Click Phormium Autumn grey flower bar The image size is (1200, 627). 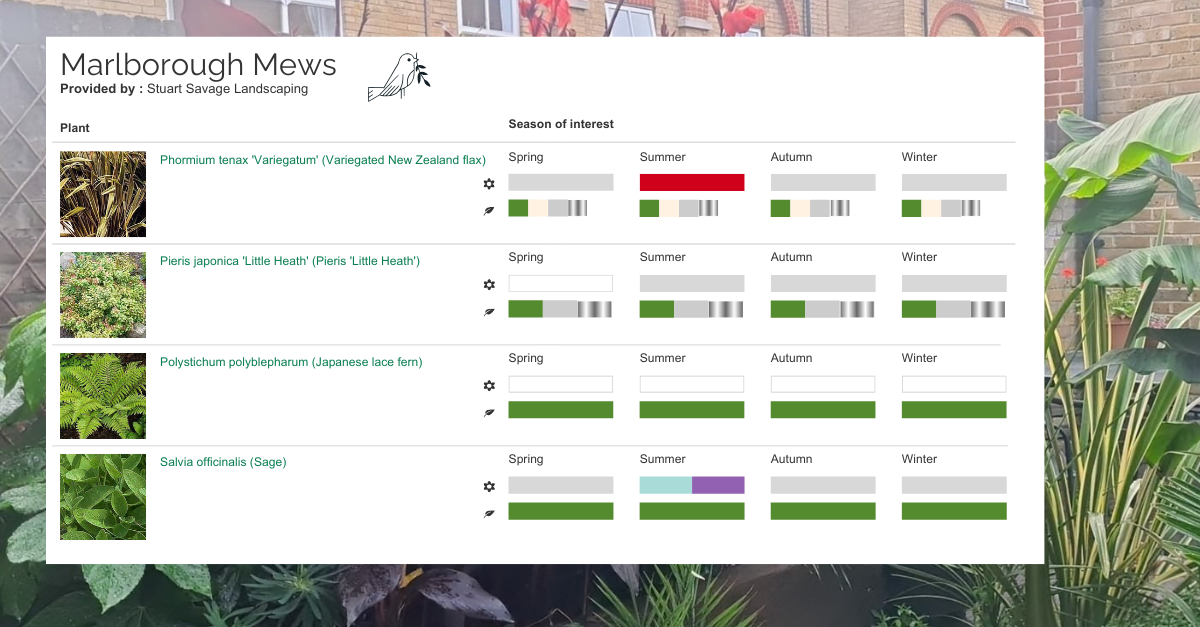tap(823, 182)
